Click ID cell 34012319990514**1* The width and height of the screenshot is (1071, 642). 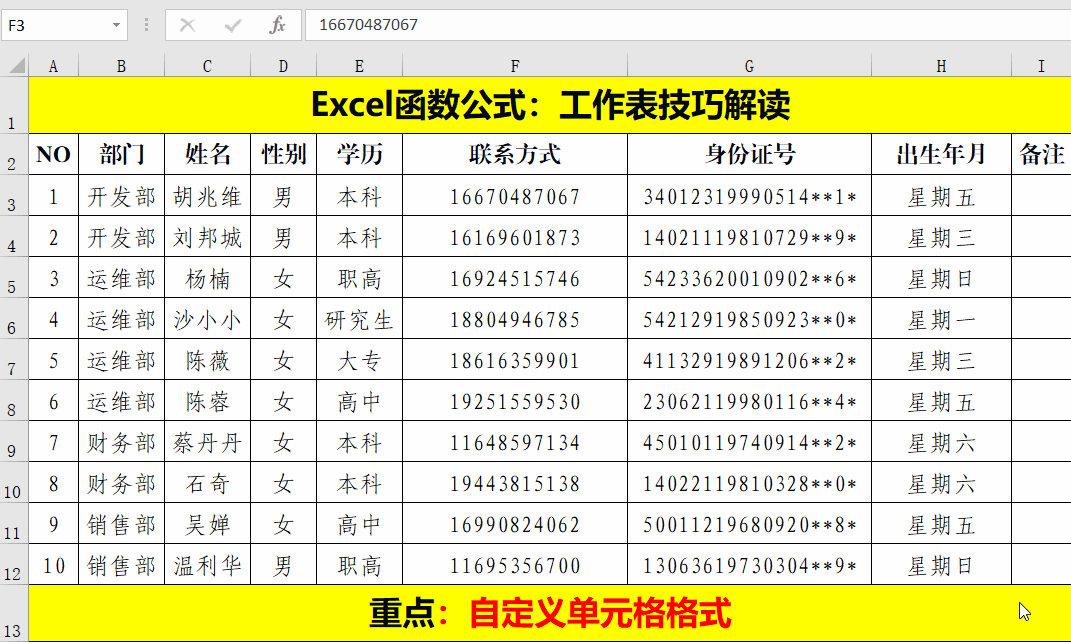pyautogui.click(x=749, y=197)
